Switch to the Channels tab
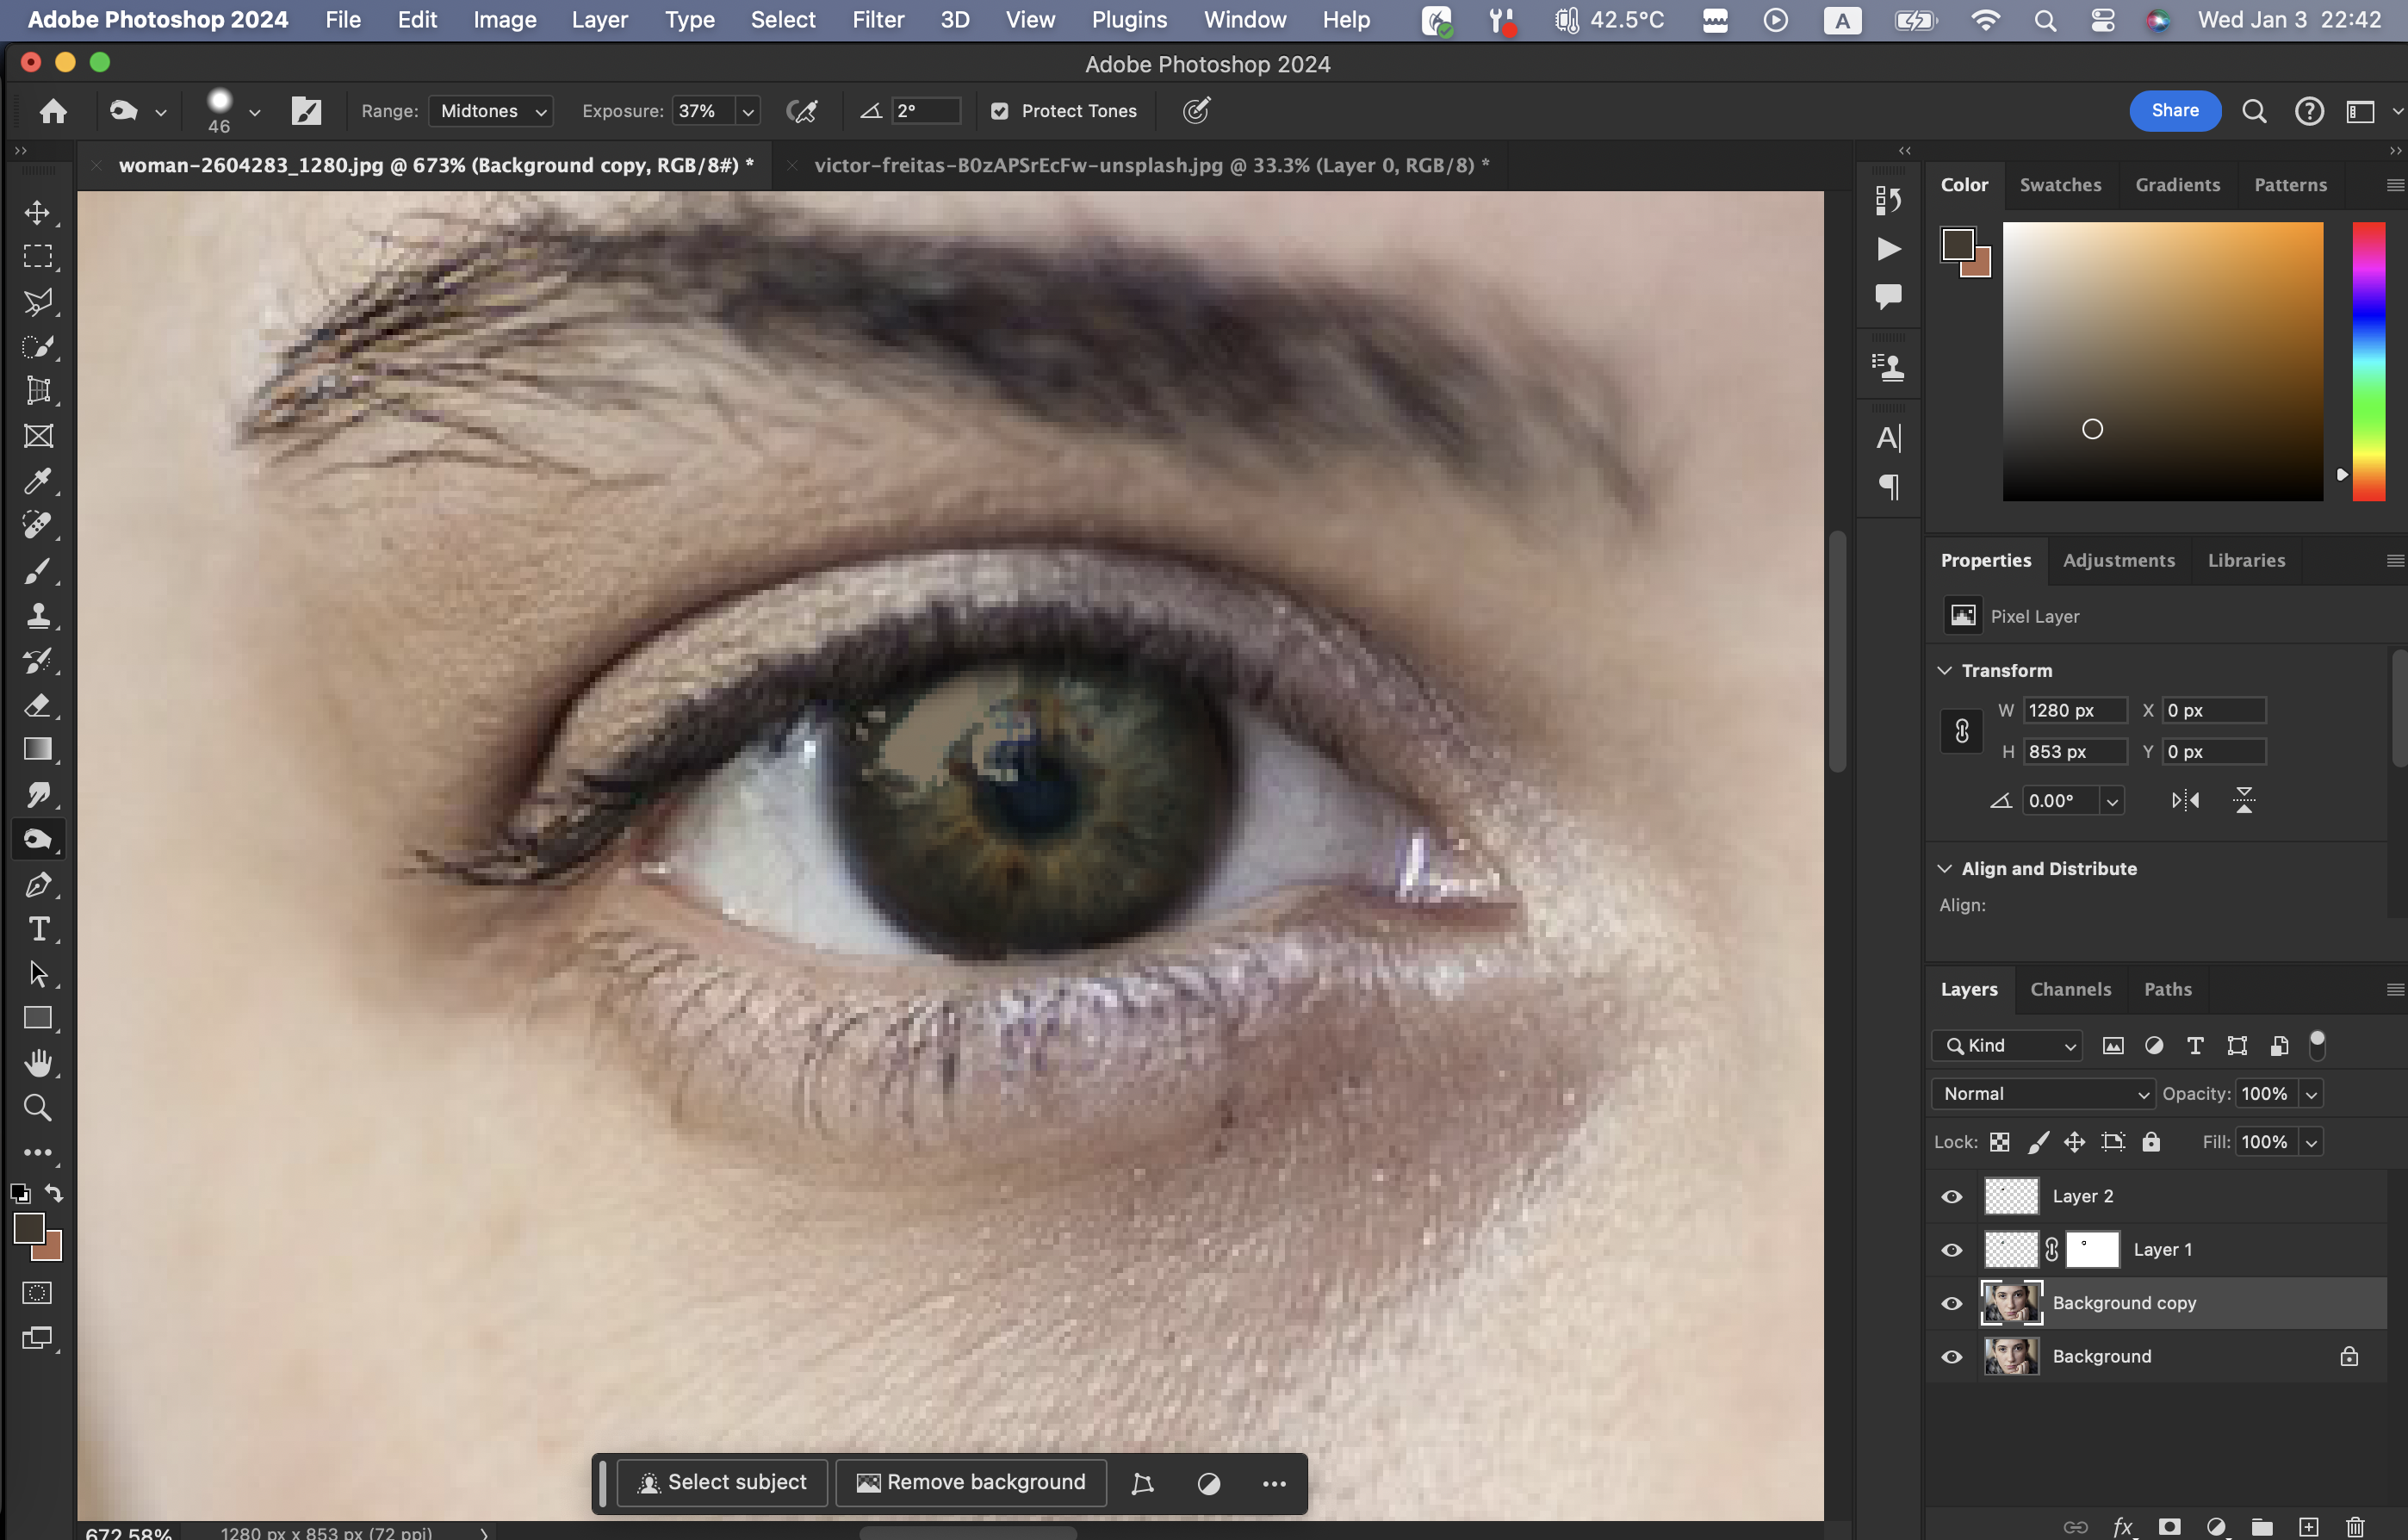 [x=2070, y=989]
